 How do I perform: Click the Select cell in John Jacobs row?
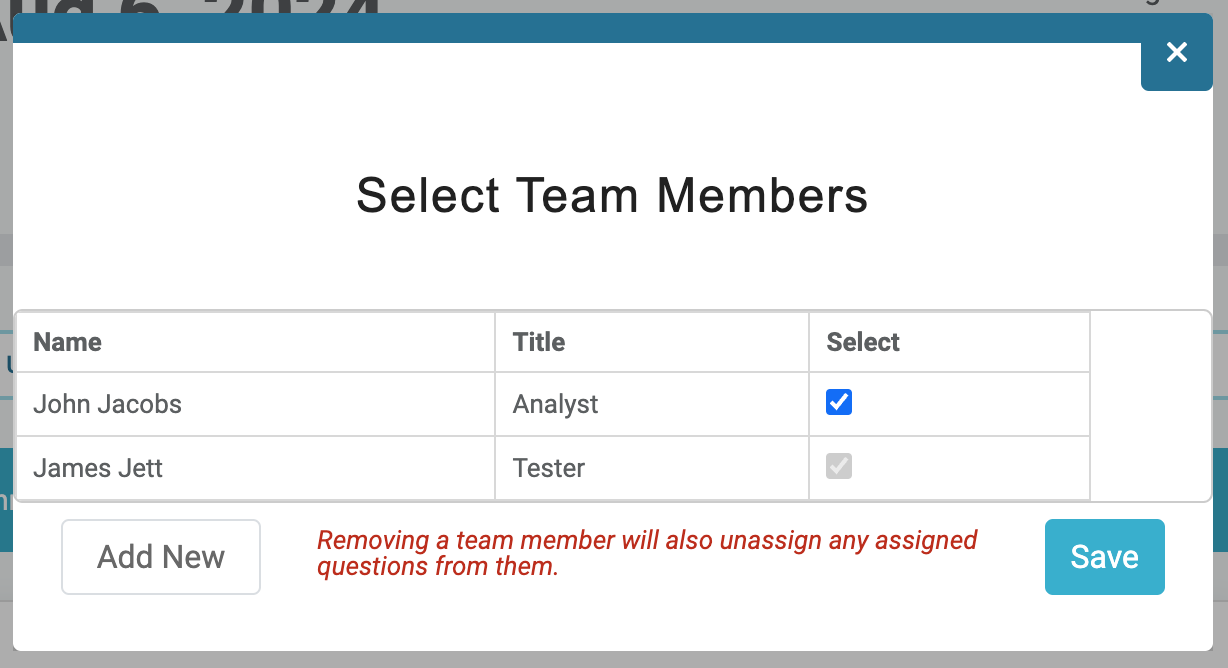pyautogui.click(x=949, y=404)
